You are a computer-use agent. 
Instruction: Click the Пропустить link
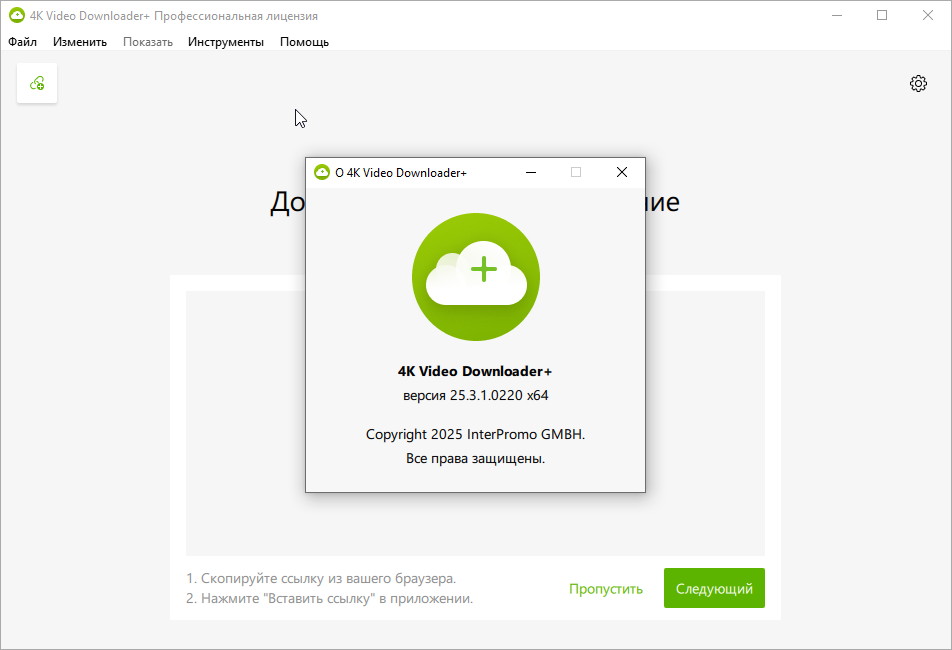click(x=605, y=589)
